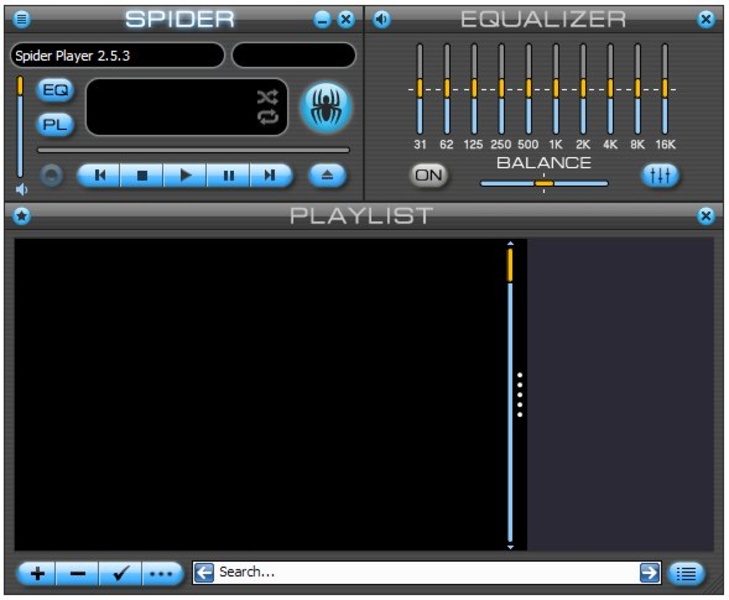Click the Search input field
729x600 pixels.
pos(426,573)
